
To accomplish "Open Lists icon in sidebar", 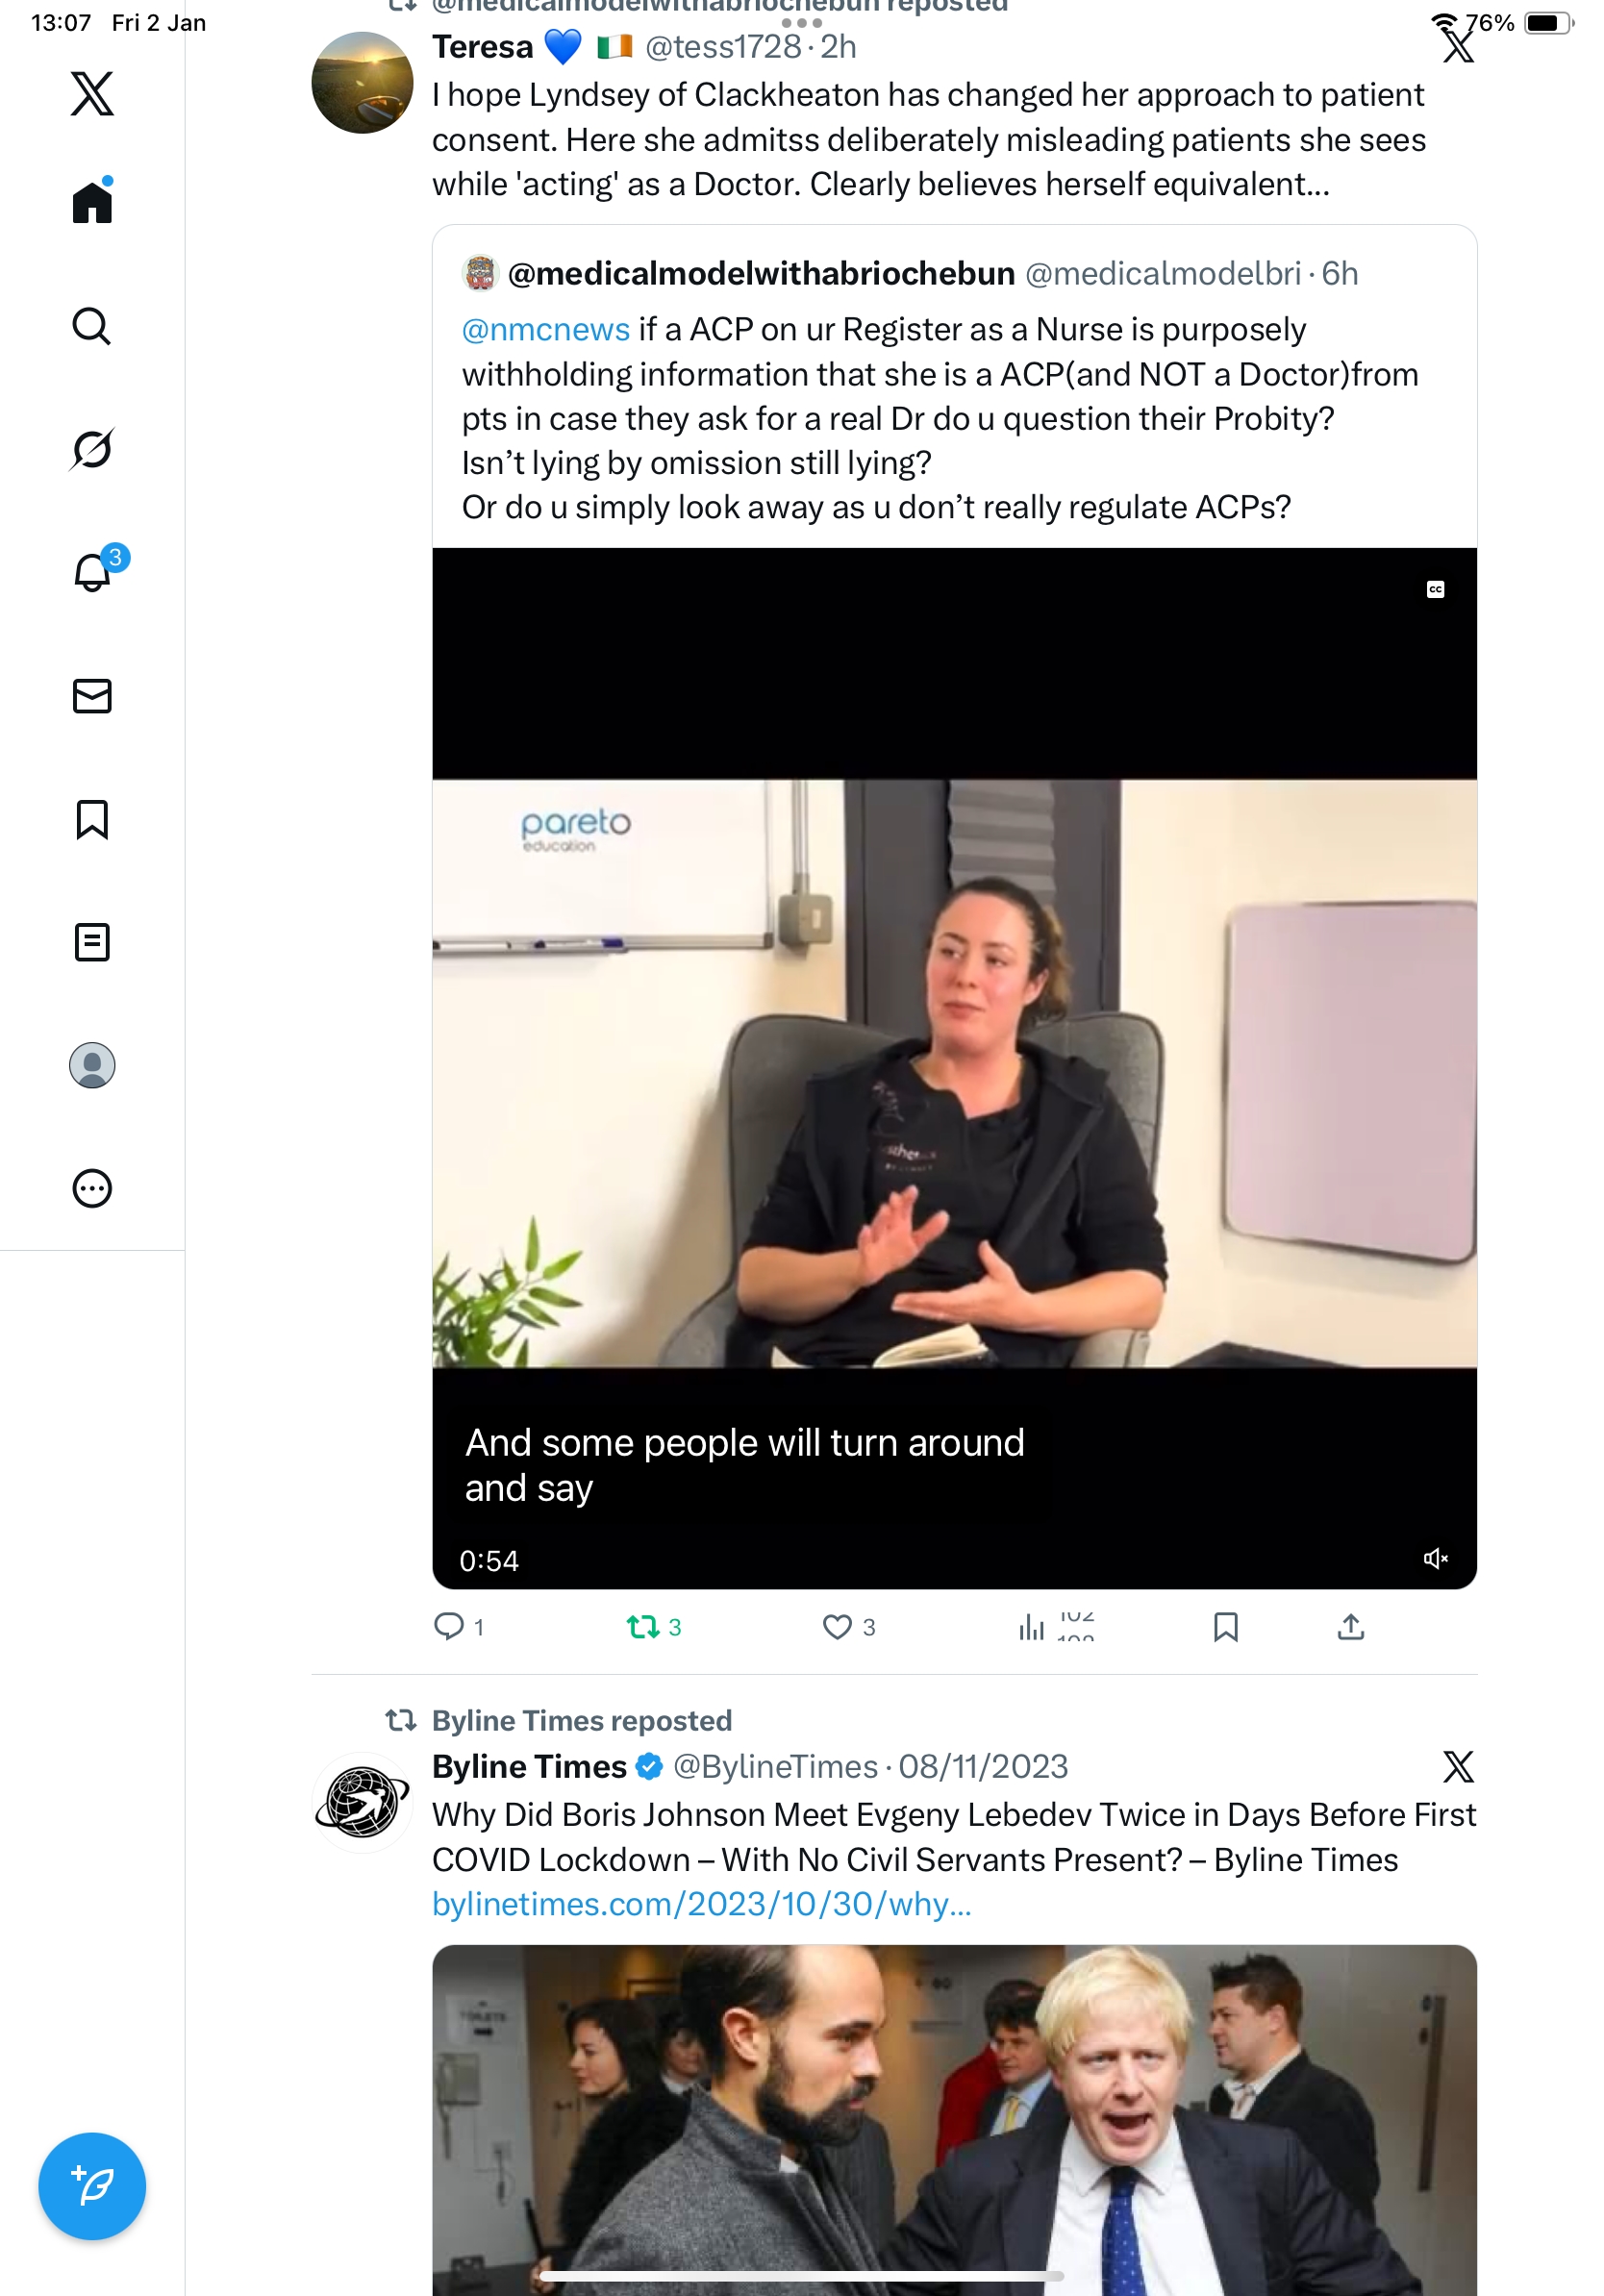I will (x=92, y=942).
